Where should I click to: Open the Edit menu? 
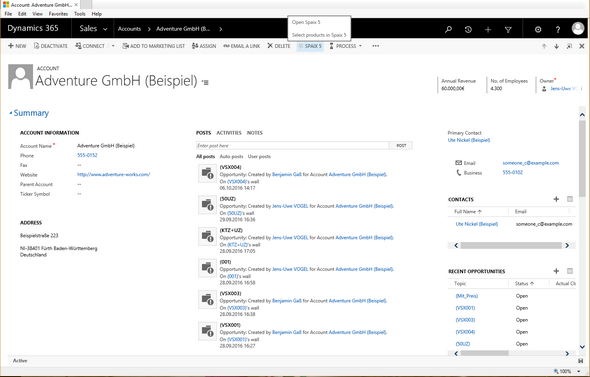tap(22, 14)
